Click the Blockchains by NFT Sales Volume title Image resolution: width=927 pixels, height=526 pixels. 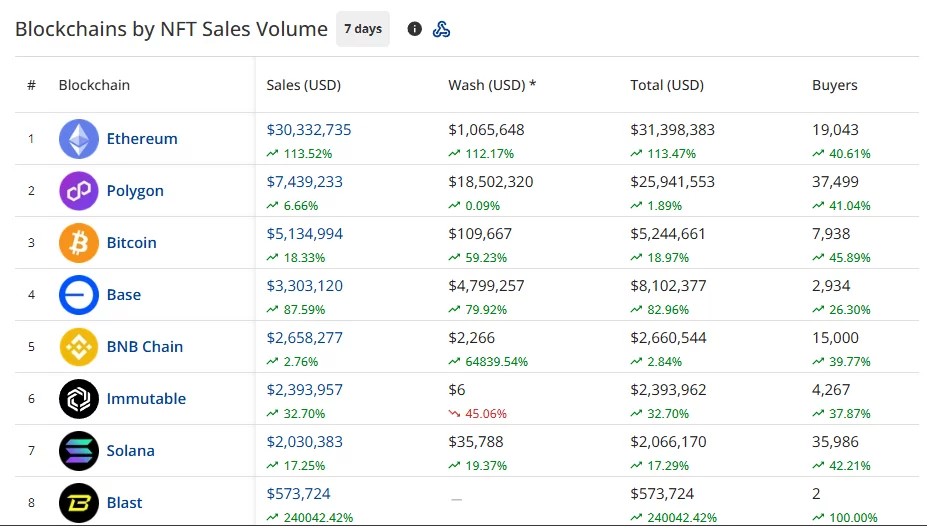point(171,29)
